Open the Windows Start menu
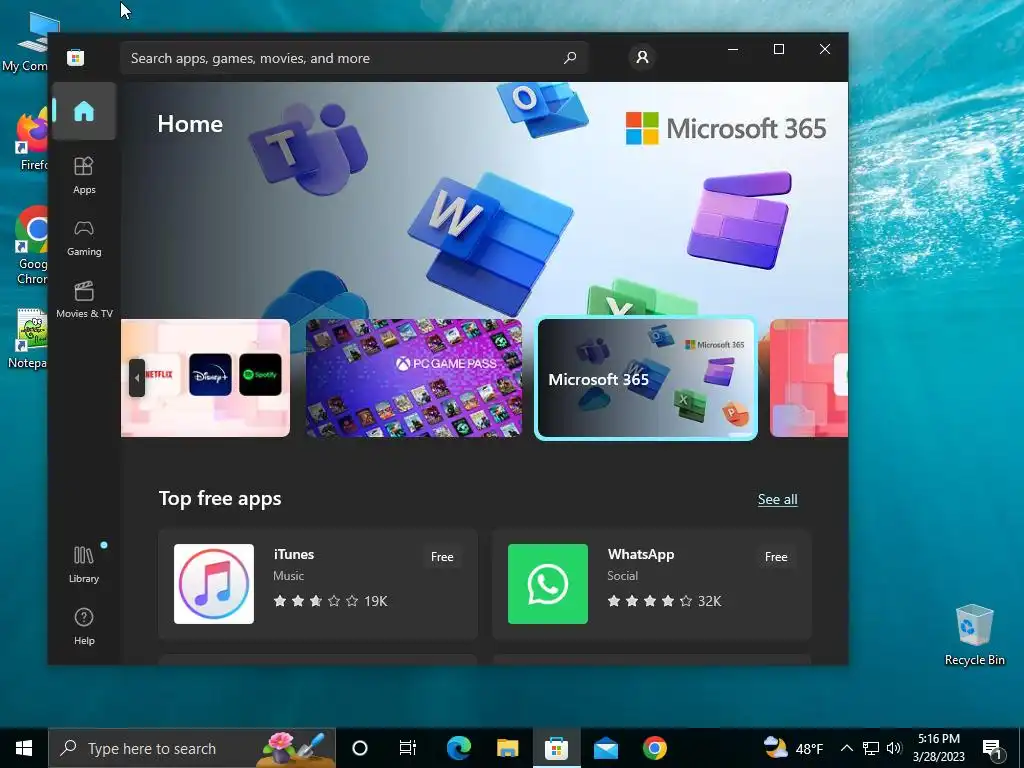Image resolution: width=1024 pixels, height=768 pixels. (24, 748)
